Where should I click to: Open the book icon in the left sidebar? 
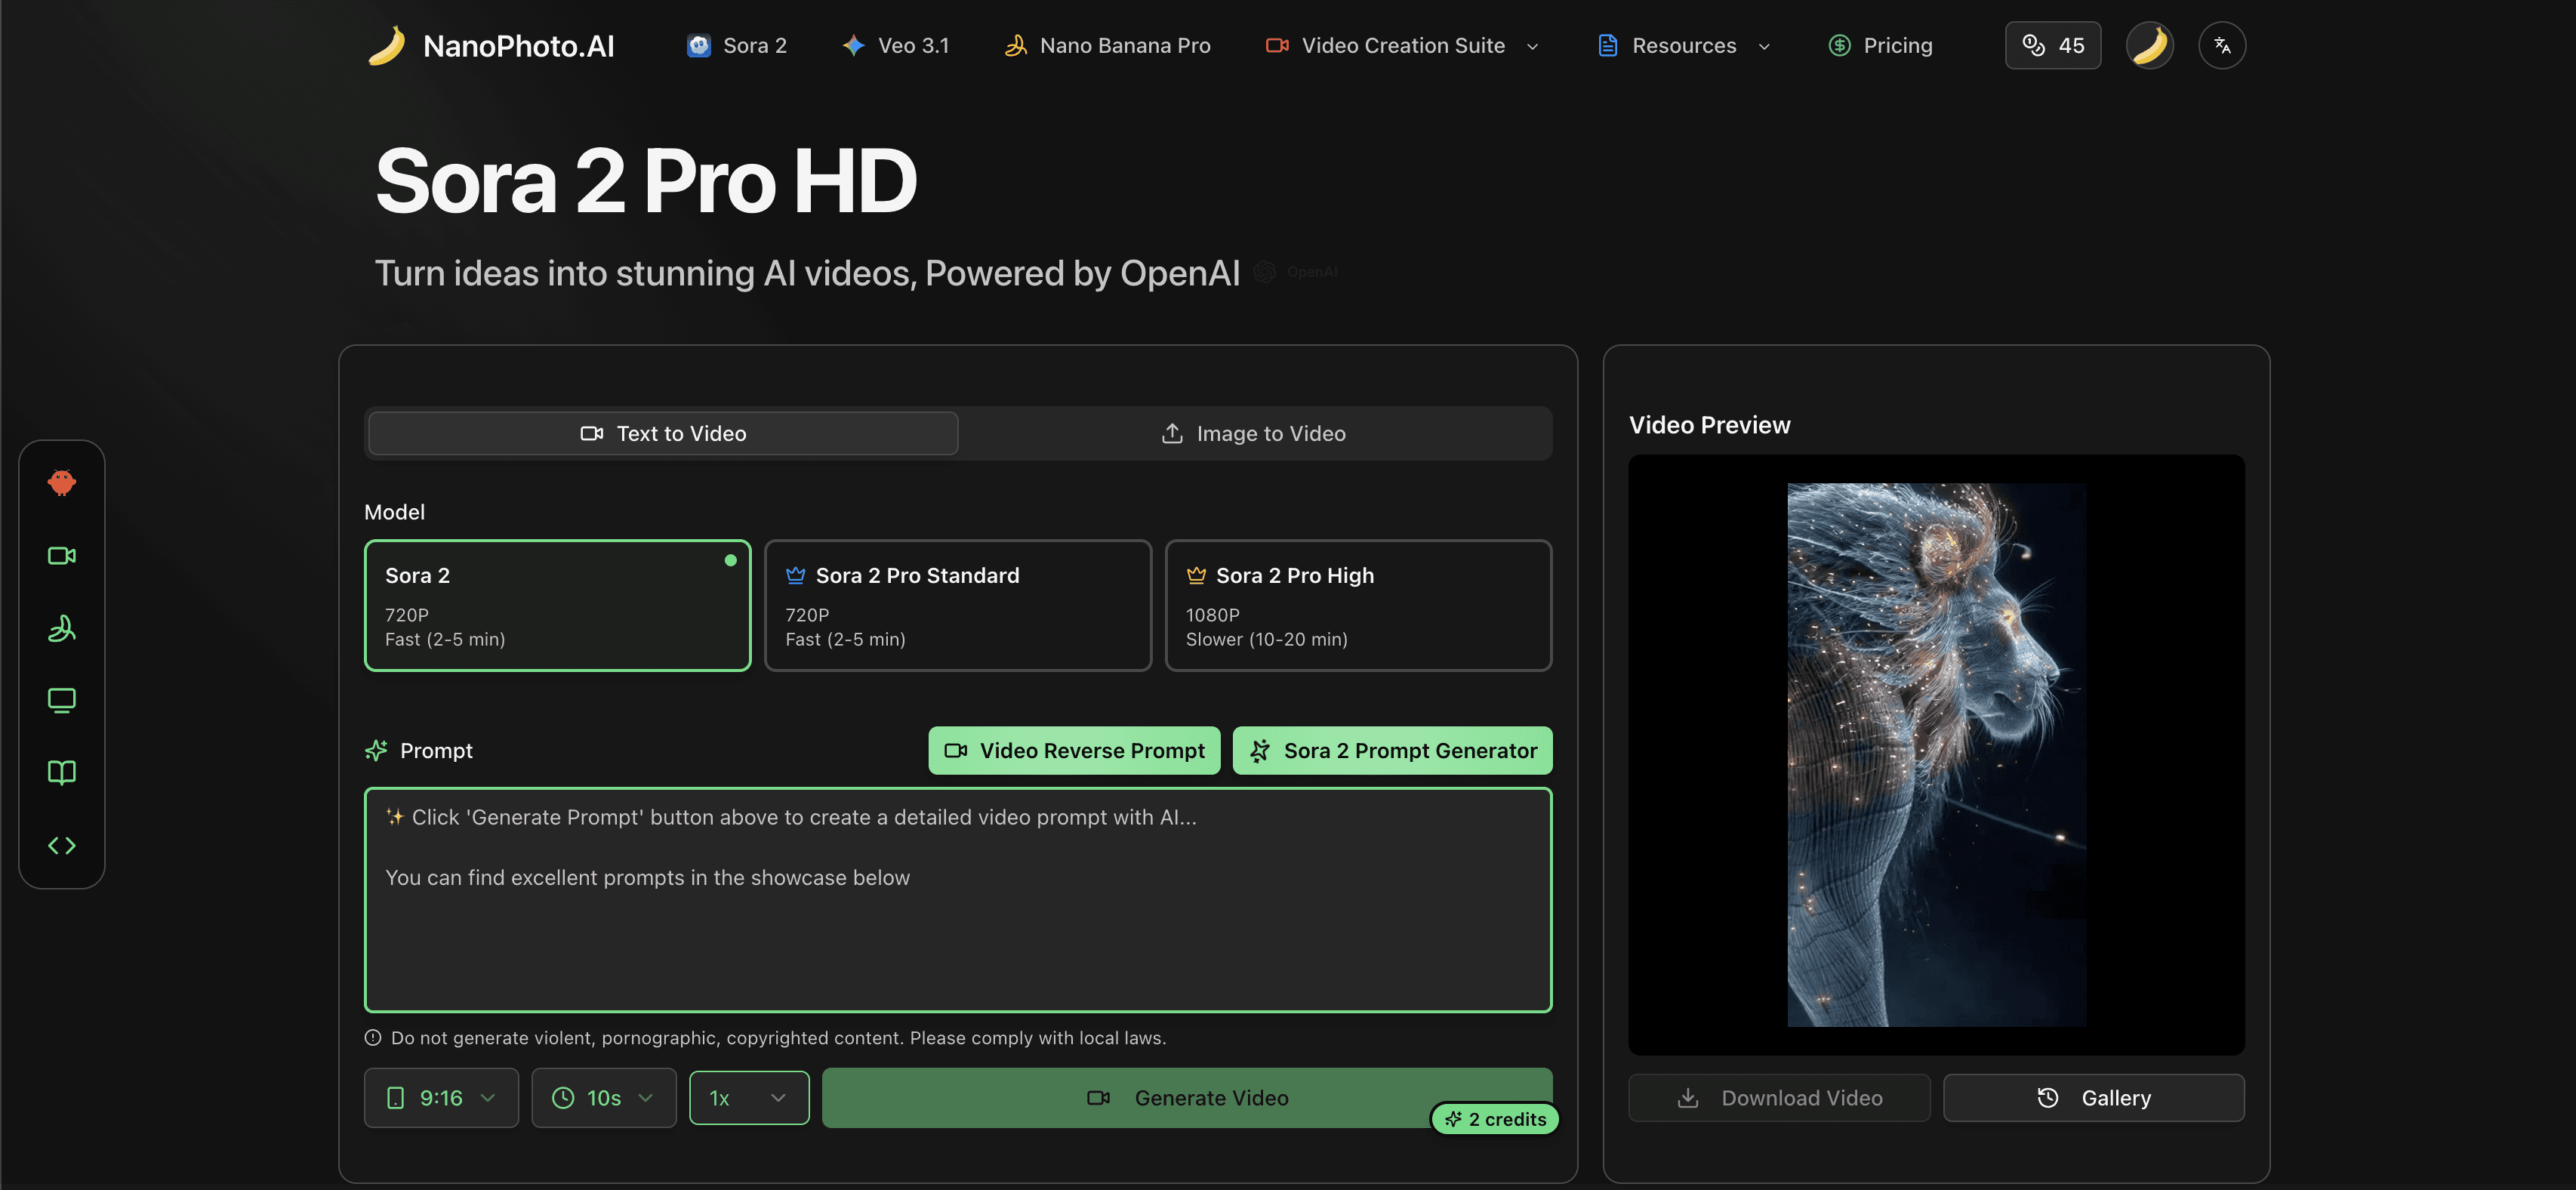62,772
